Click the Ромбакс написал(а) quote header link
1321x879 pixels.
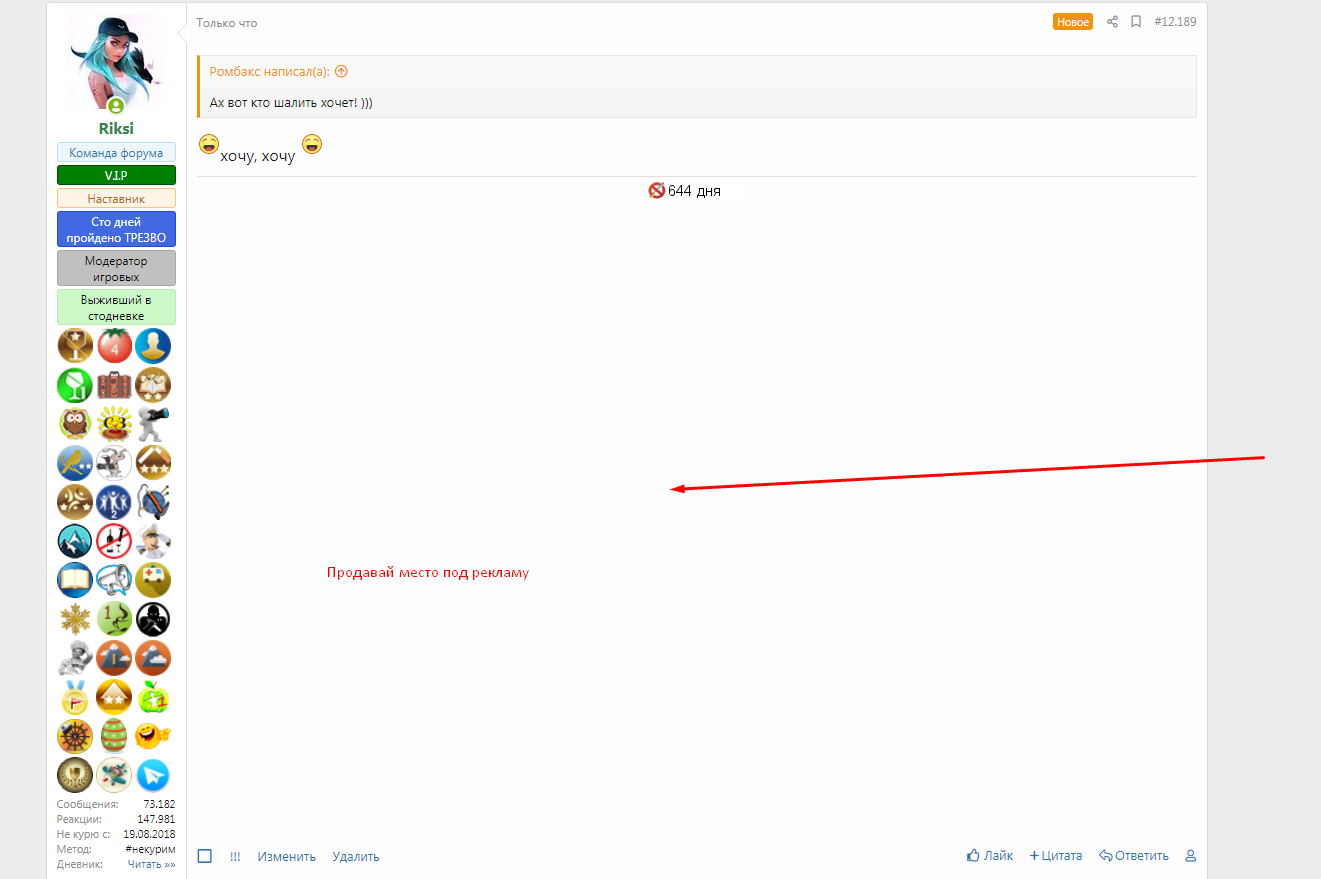pos(269,71)
